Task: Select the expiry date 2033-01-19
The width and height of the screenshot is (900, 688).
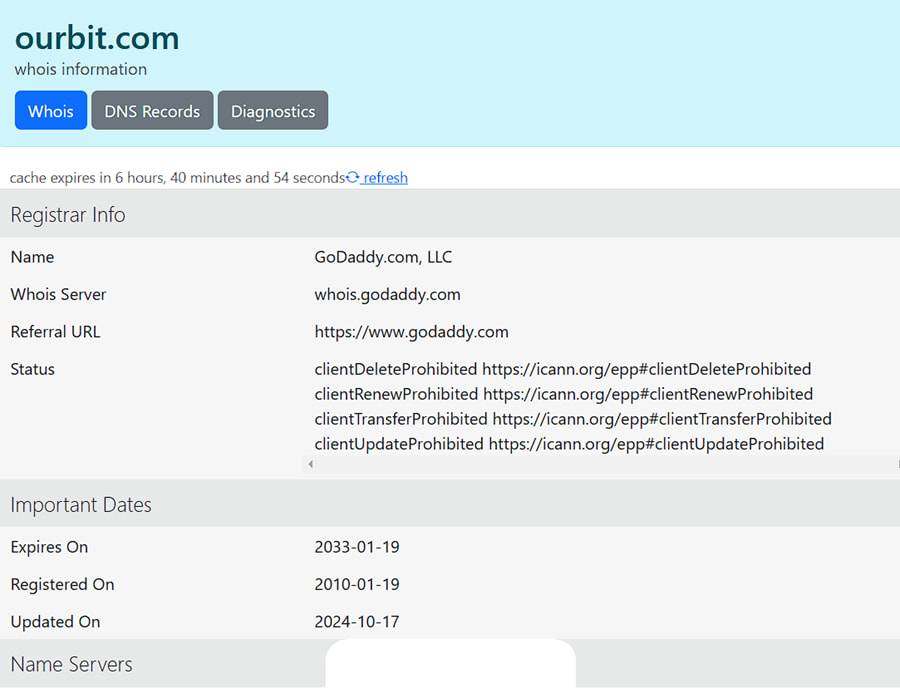Action: 357,547
